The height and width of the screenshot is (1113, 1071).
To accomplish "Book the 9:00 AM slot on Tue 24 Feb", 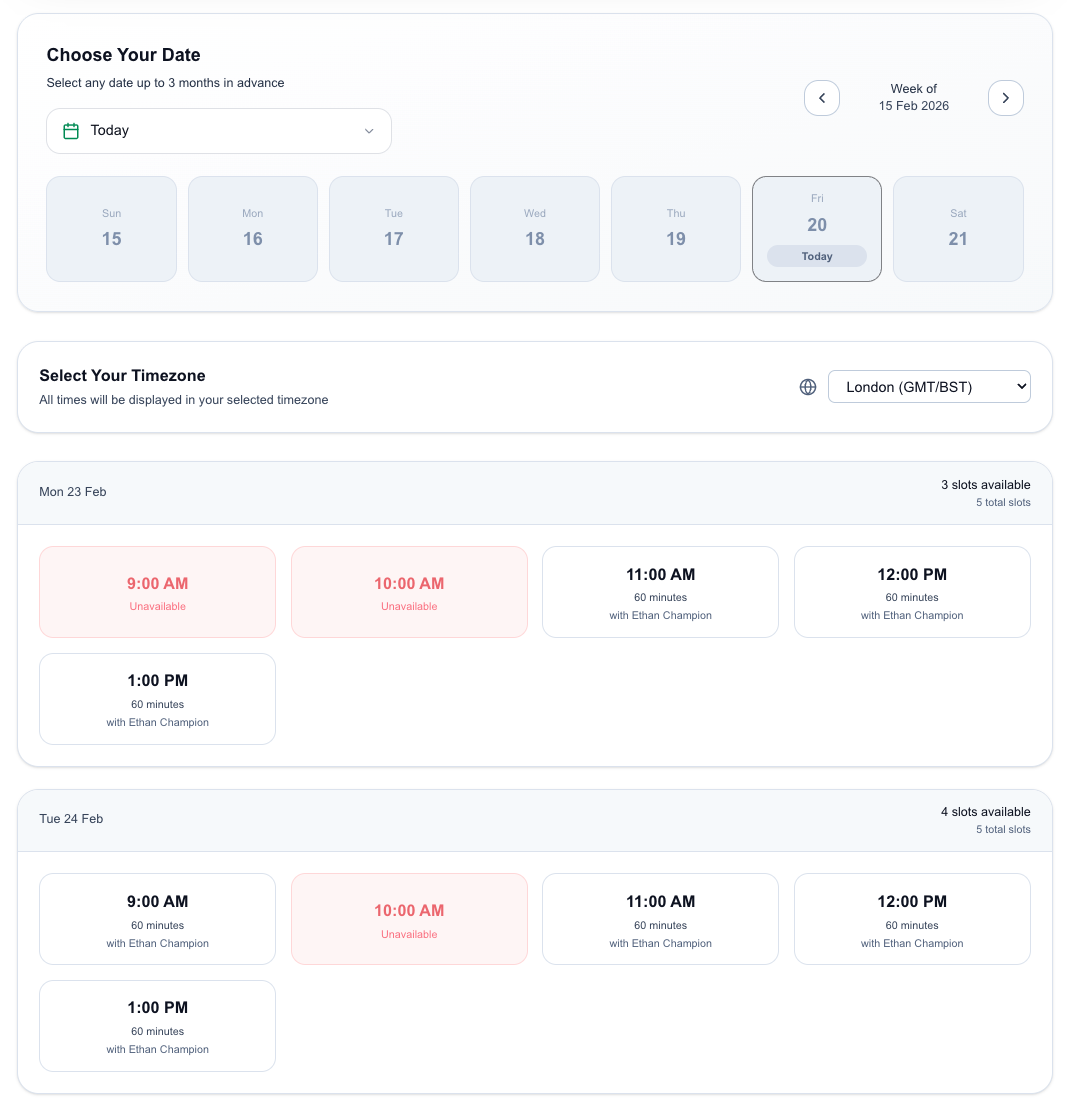I will 157,918.
